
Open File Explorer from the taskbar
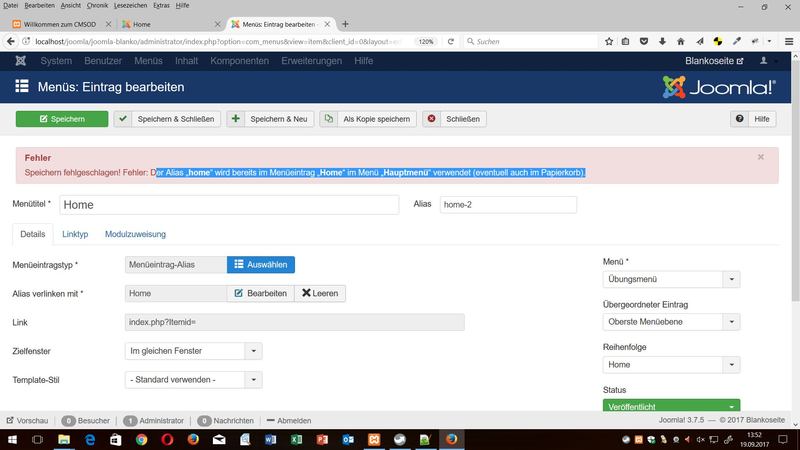point(64,439)
